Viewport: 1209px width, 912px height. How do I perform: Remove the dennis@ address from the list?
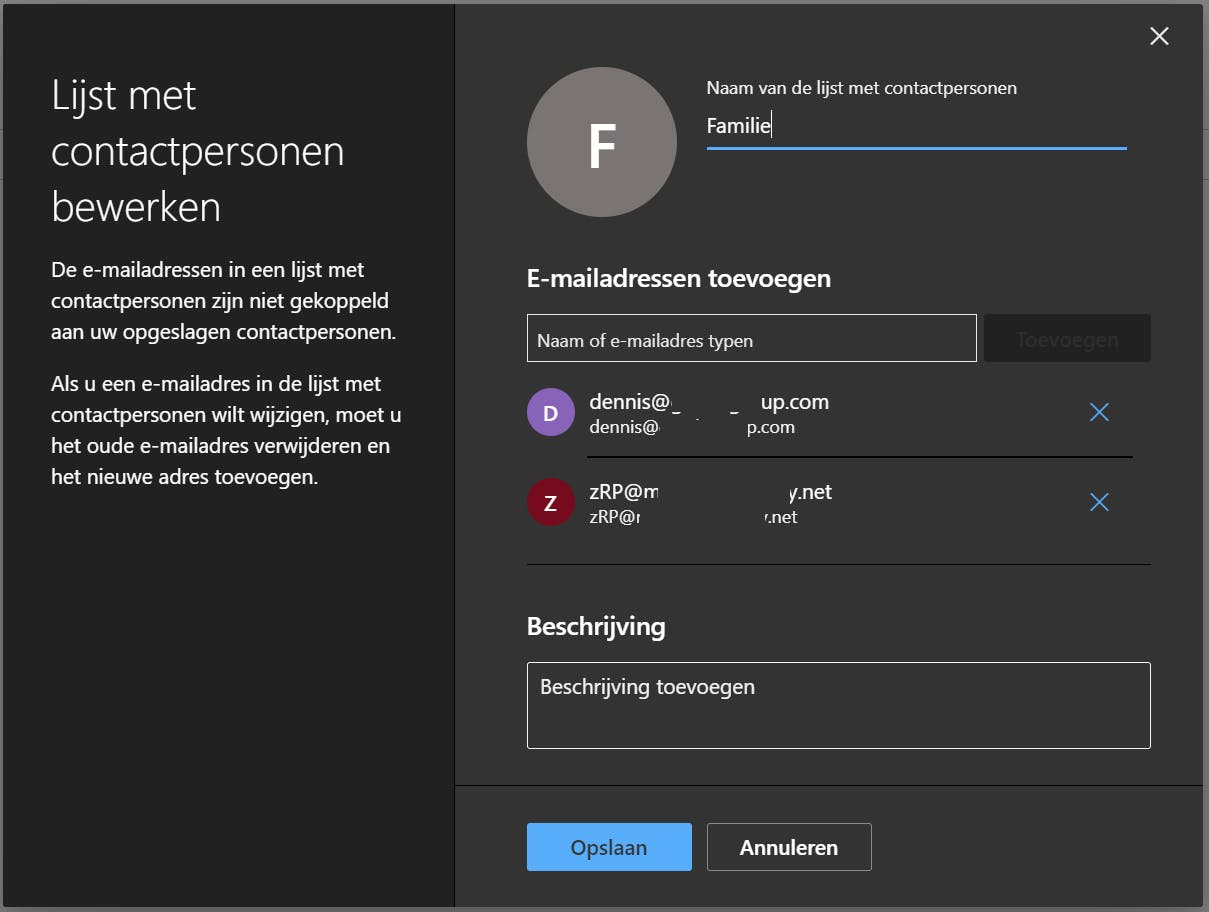click(x=1099, y=412)
